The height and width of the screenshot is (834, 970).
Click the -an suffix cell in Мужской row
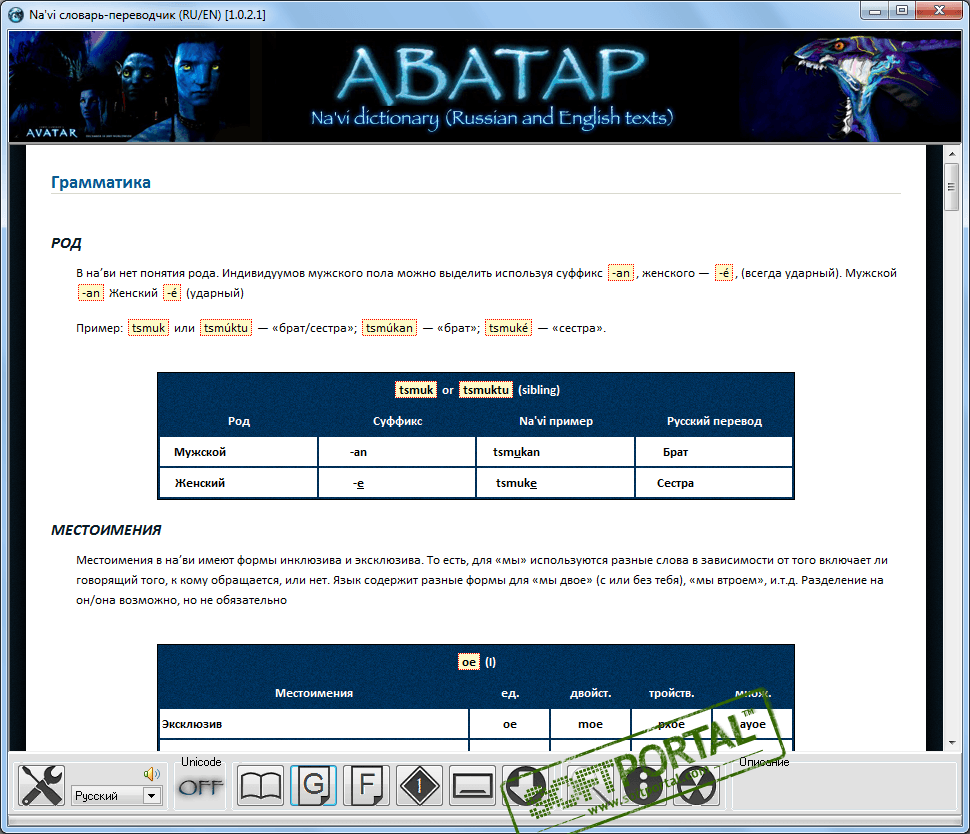coord(397,452)
